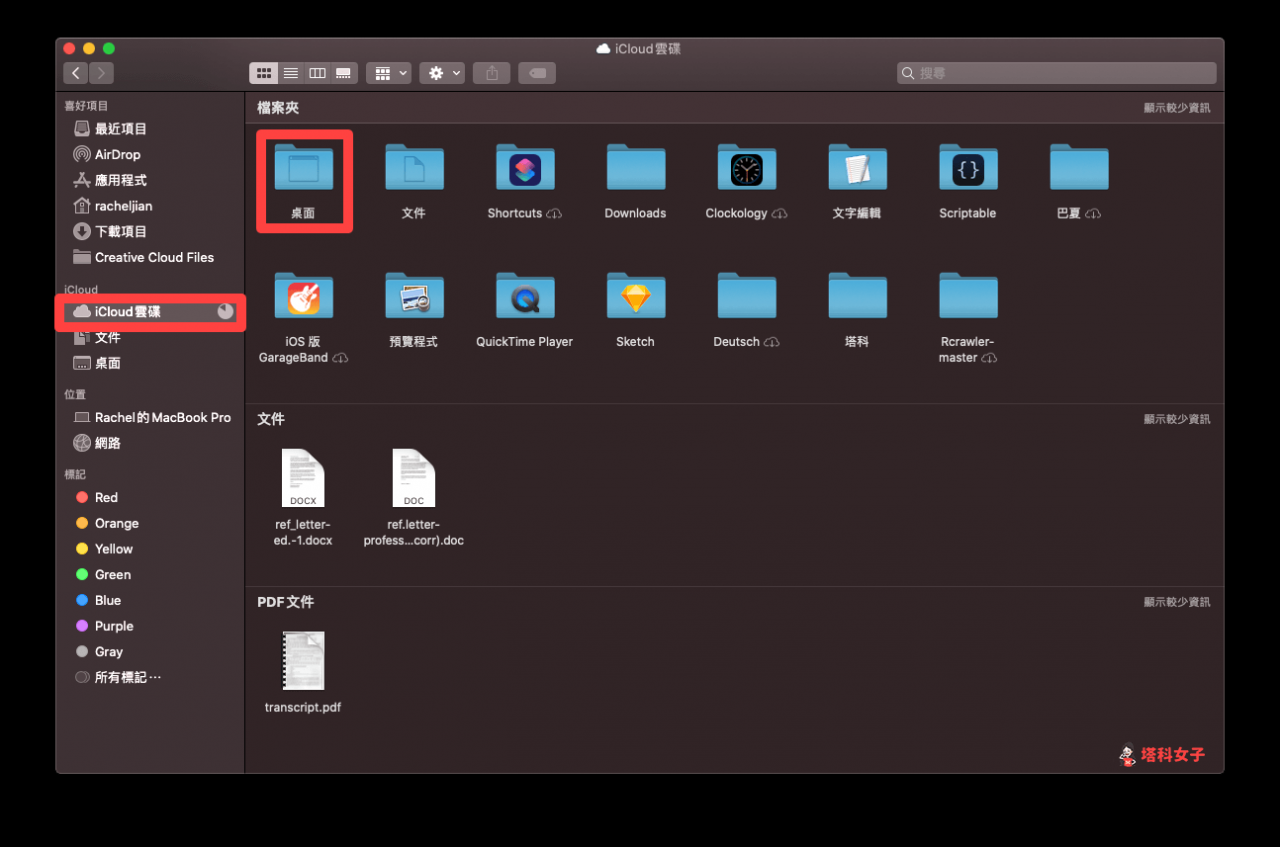Image resolution: width=1280 pixels, height=847 pixels.
Task: Download Deutsch via its cloud icon
Action: tap(772, 342)
